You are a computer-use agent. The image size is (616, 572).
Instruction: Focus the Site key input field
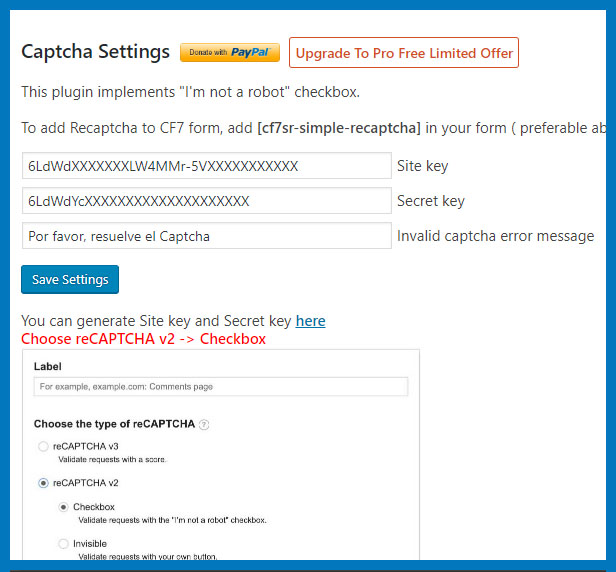tap(207, 166)
